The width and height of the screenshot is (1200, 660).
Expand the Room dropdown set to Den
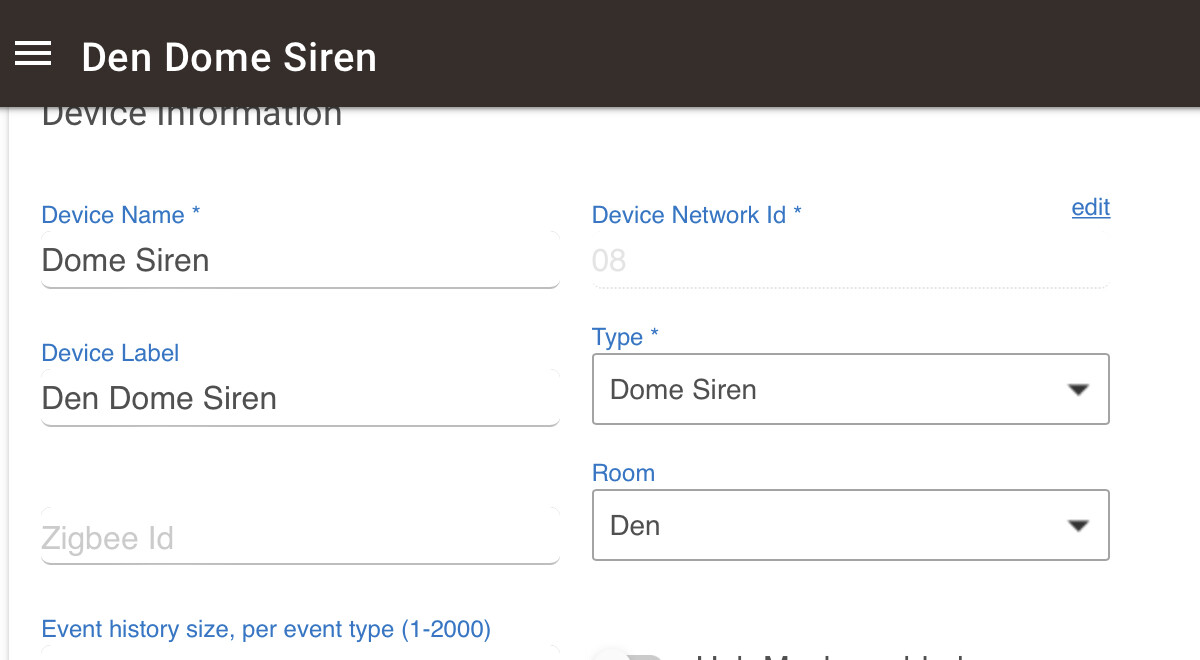pos(851,524)
